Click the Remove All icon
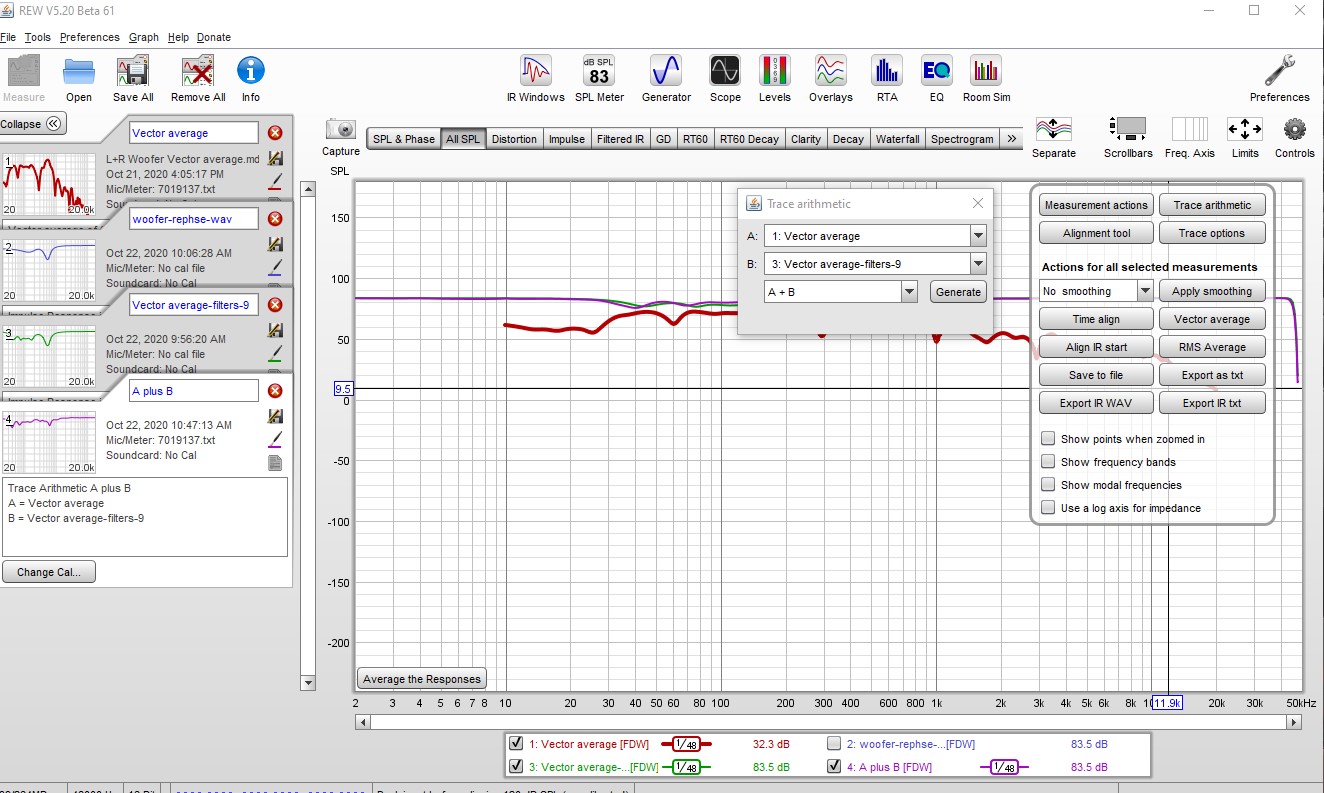This screenshot has width=1324, height=793. 198,72
